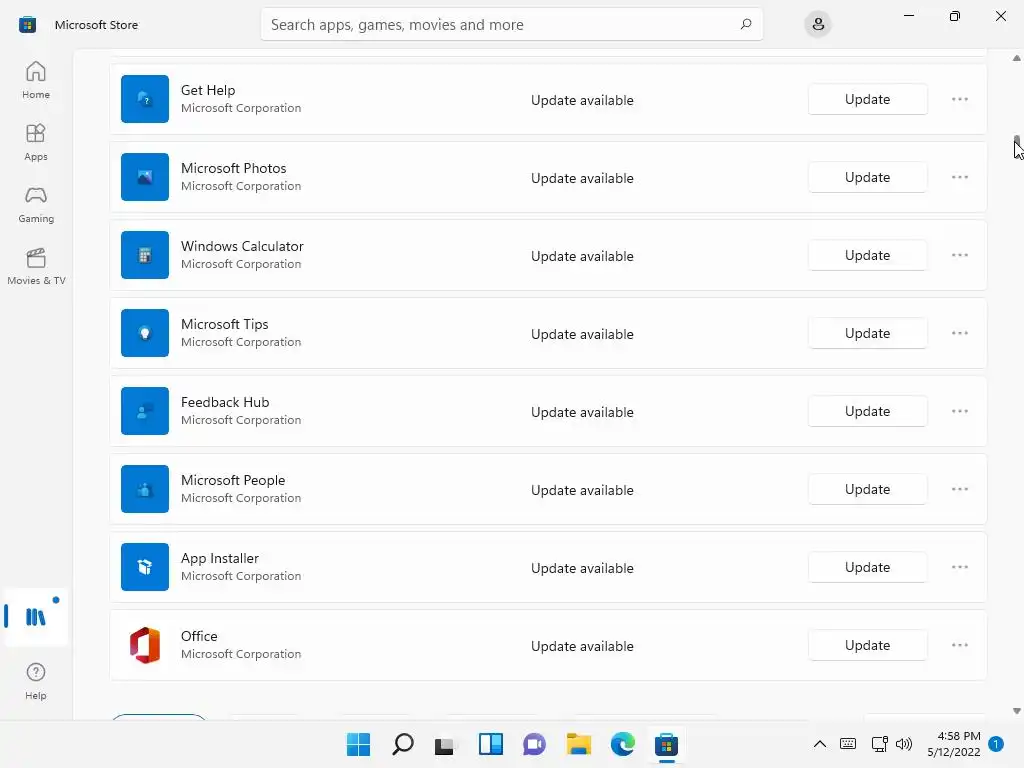Update the Get Help app
Viewport: 1024px width, 768px height.
click(x=867, y=99)
